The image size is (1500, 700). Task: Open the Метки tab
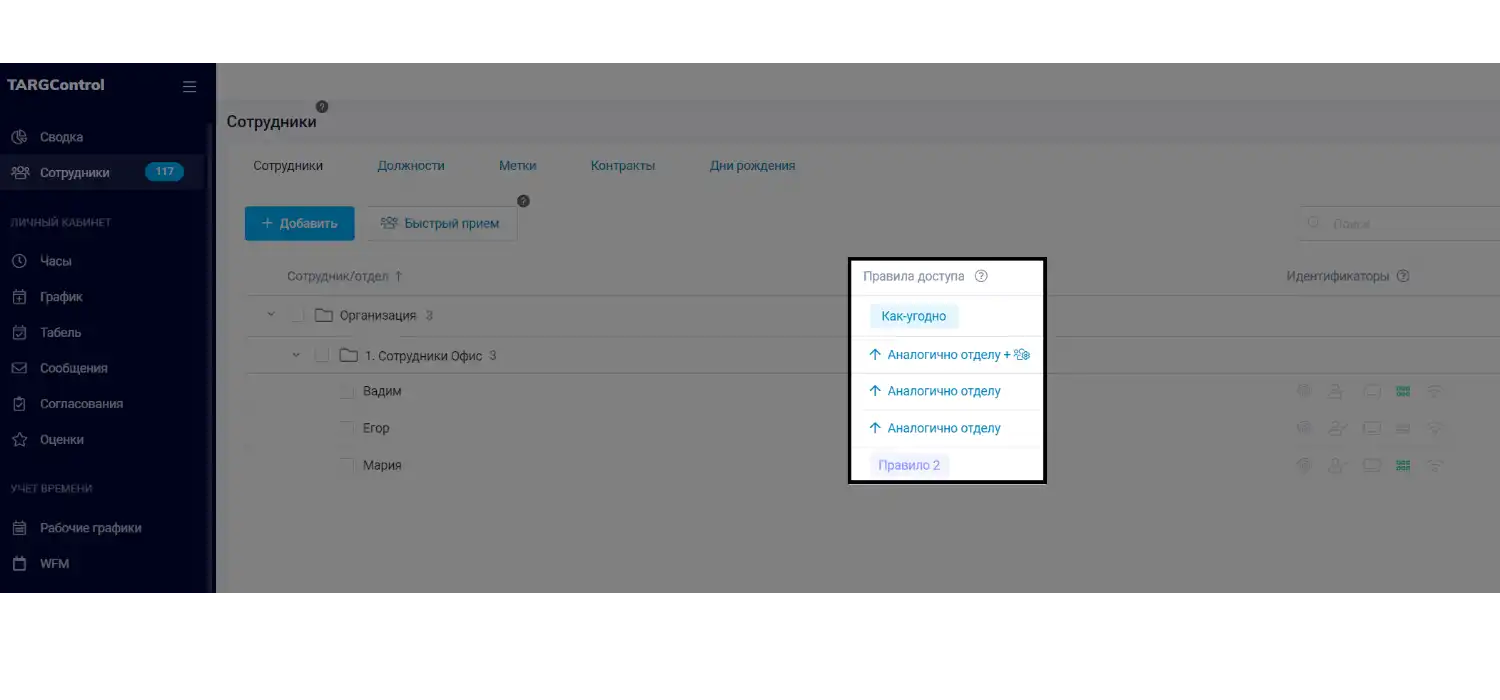coord(518,166)
